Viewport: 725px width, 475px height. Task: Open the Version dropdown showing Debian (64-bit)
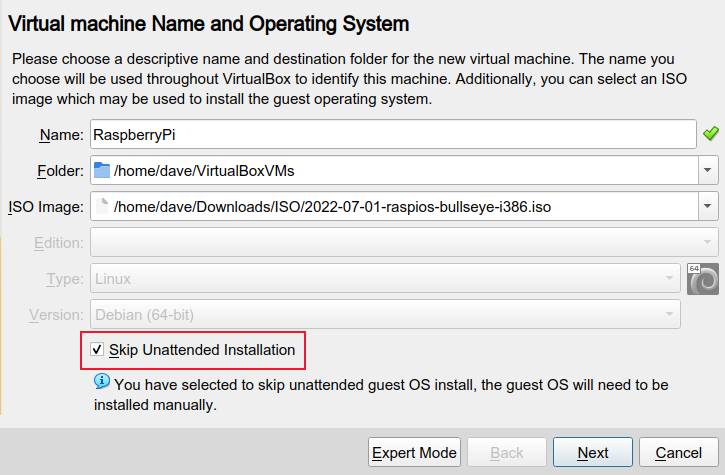pos(385,315)
